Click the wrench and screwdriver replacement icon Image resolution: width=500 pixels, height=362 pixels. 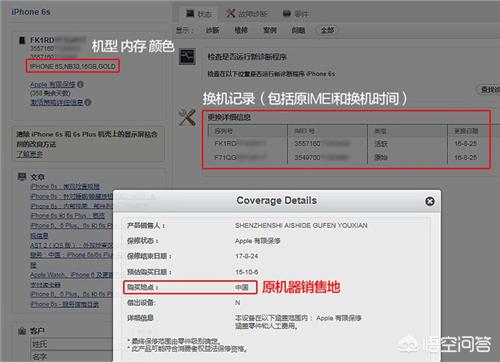pos(187,117)
